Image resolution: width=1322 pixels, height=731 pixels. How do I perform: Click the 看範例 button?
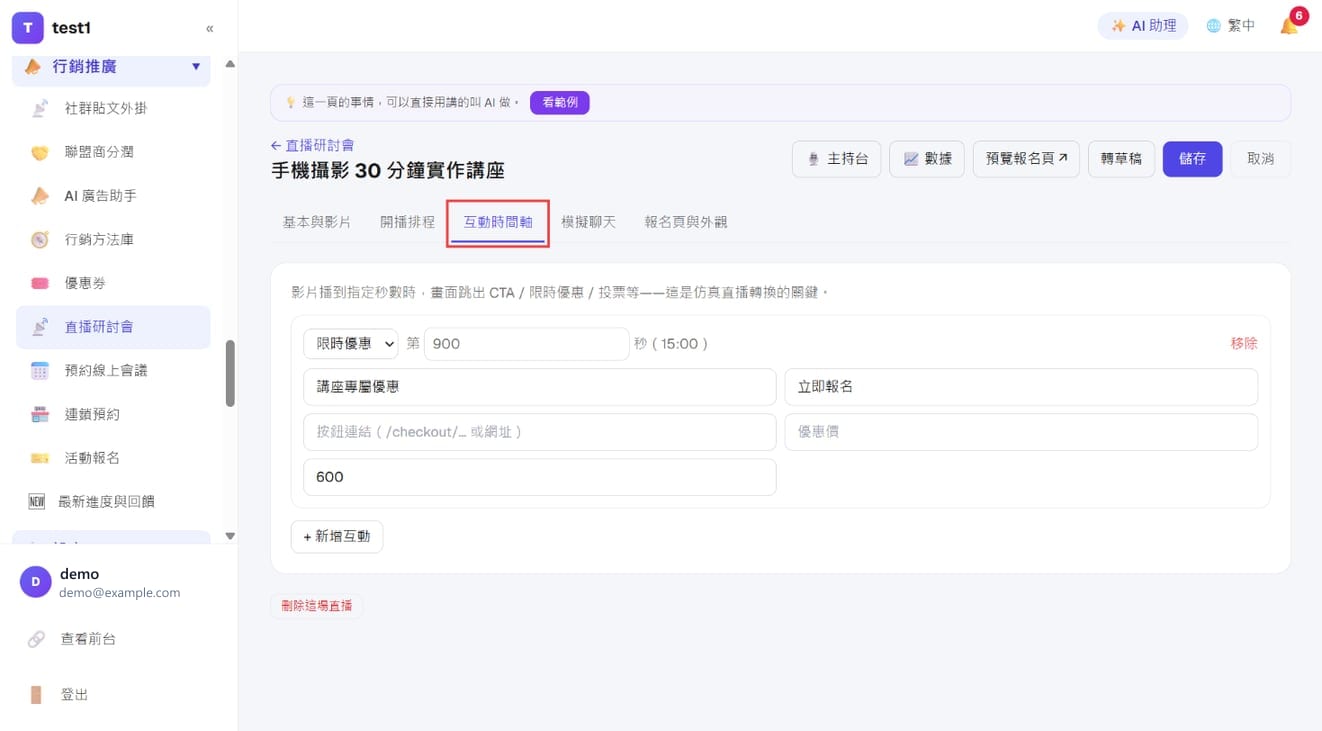click(560, 102)
